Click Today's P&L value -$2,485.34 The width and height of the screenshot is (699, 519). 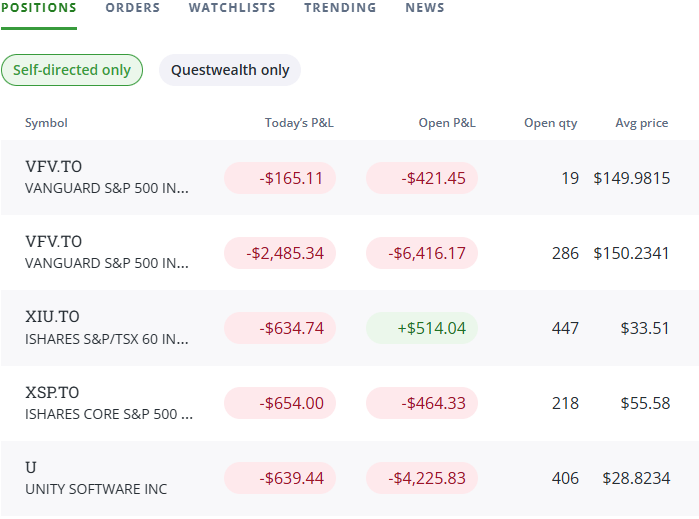[x=280, y=253]
